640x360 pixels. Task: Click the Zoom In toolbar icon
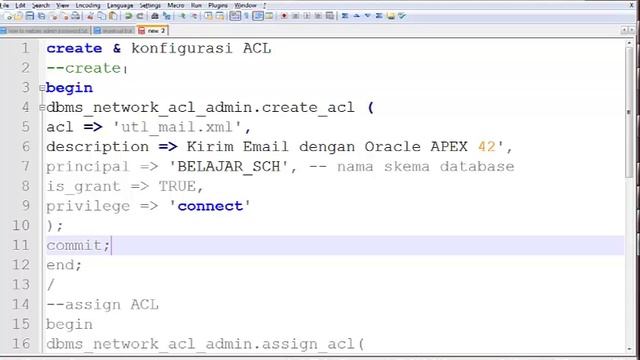(x=182, y=16)
